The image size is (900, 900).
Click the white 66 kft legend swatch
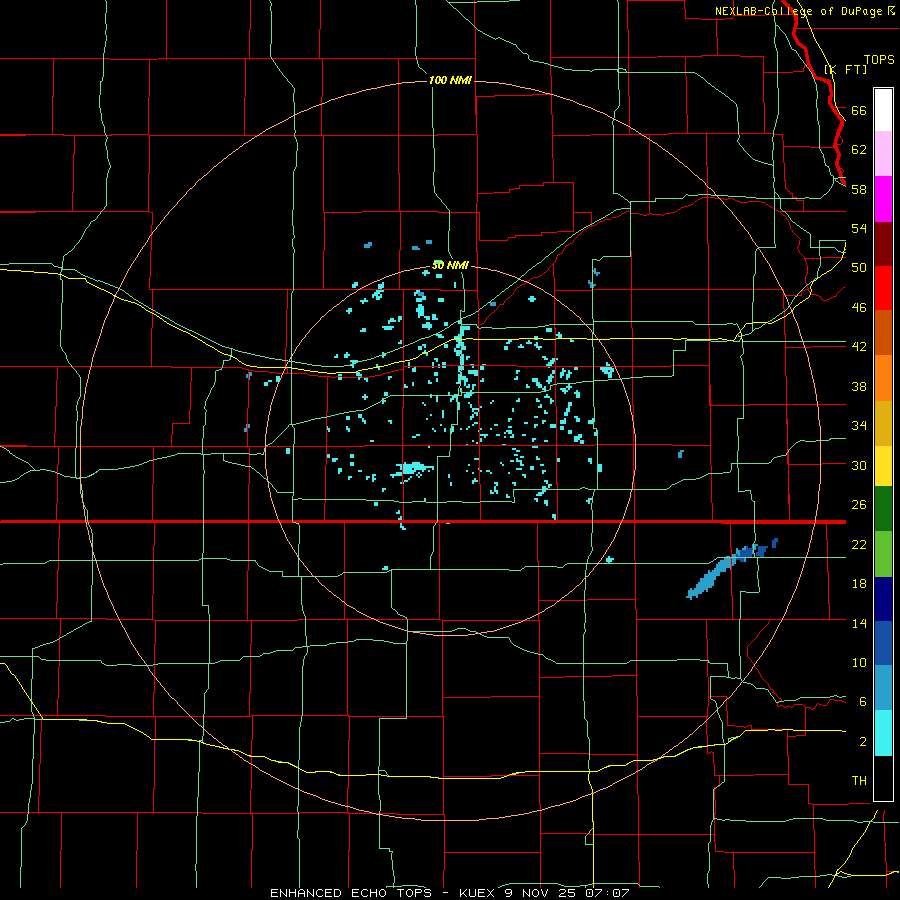pyautogui.click(x=883, y=110)
